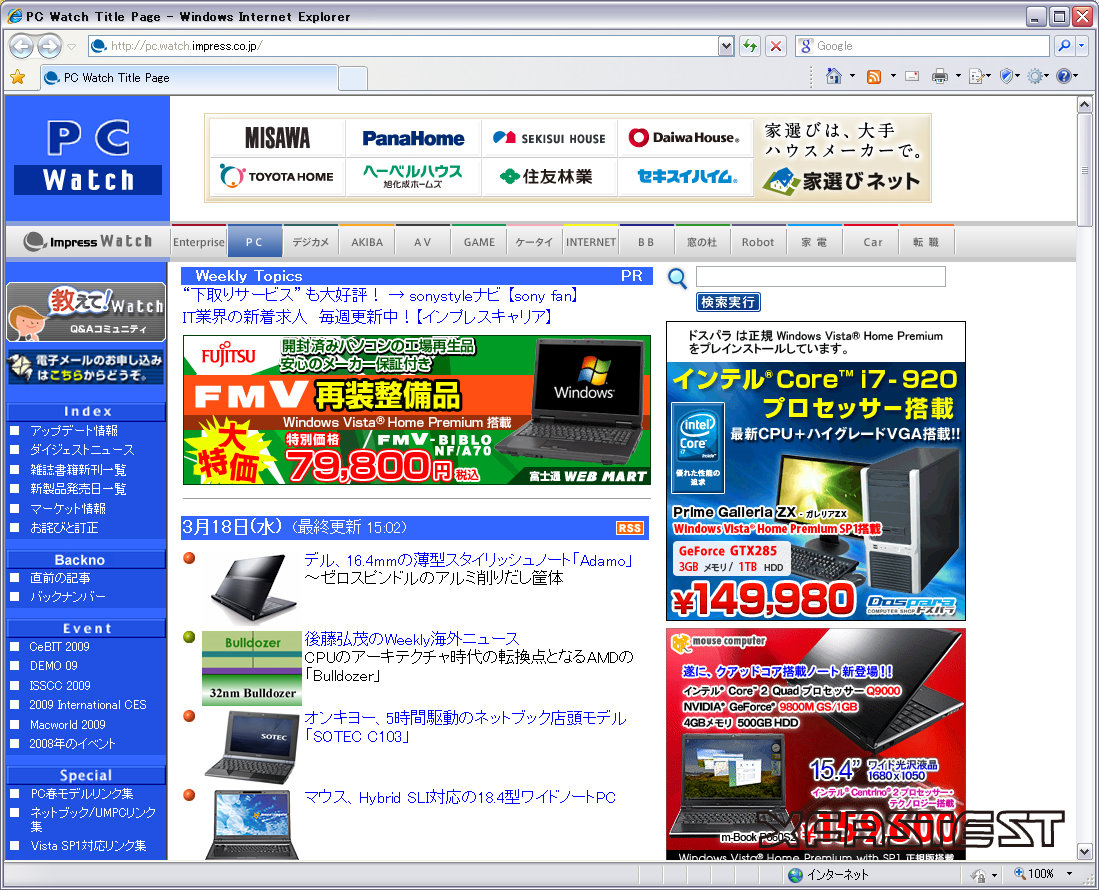
Task: Open the Robot navigation tab
Action: [758, 242]
